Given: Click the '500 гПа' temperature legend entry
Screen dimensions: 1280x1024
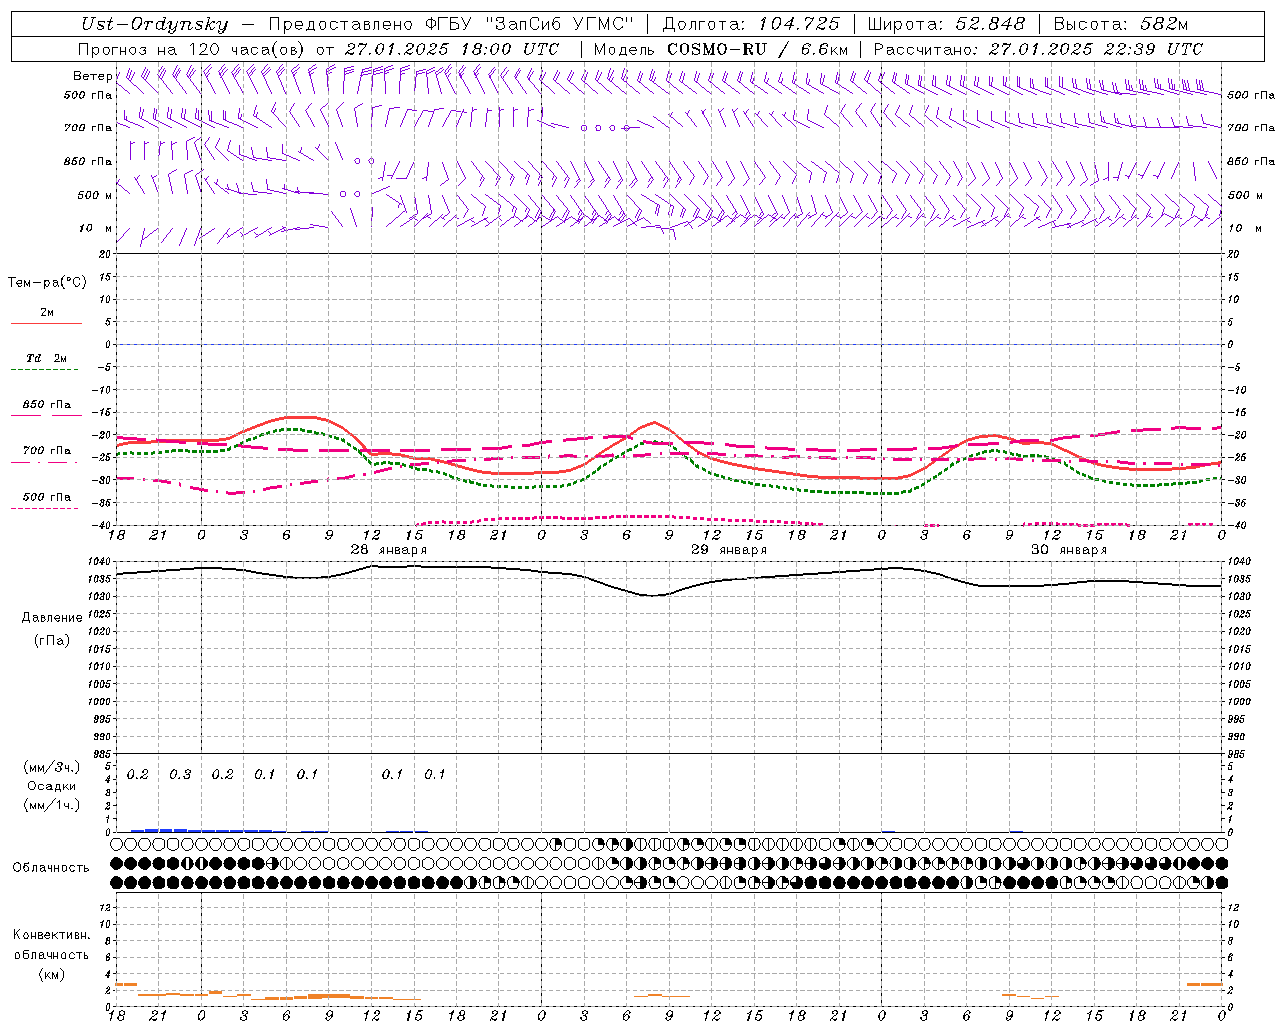Looking at the screenshot, I should coord(46,497).
